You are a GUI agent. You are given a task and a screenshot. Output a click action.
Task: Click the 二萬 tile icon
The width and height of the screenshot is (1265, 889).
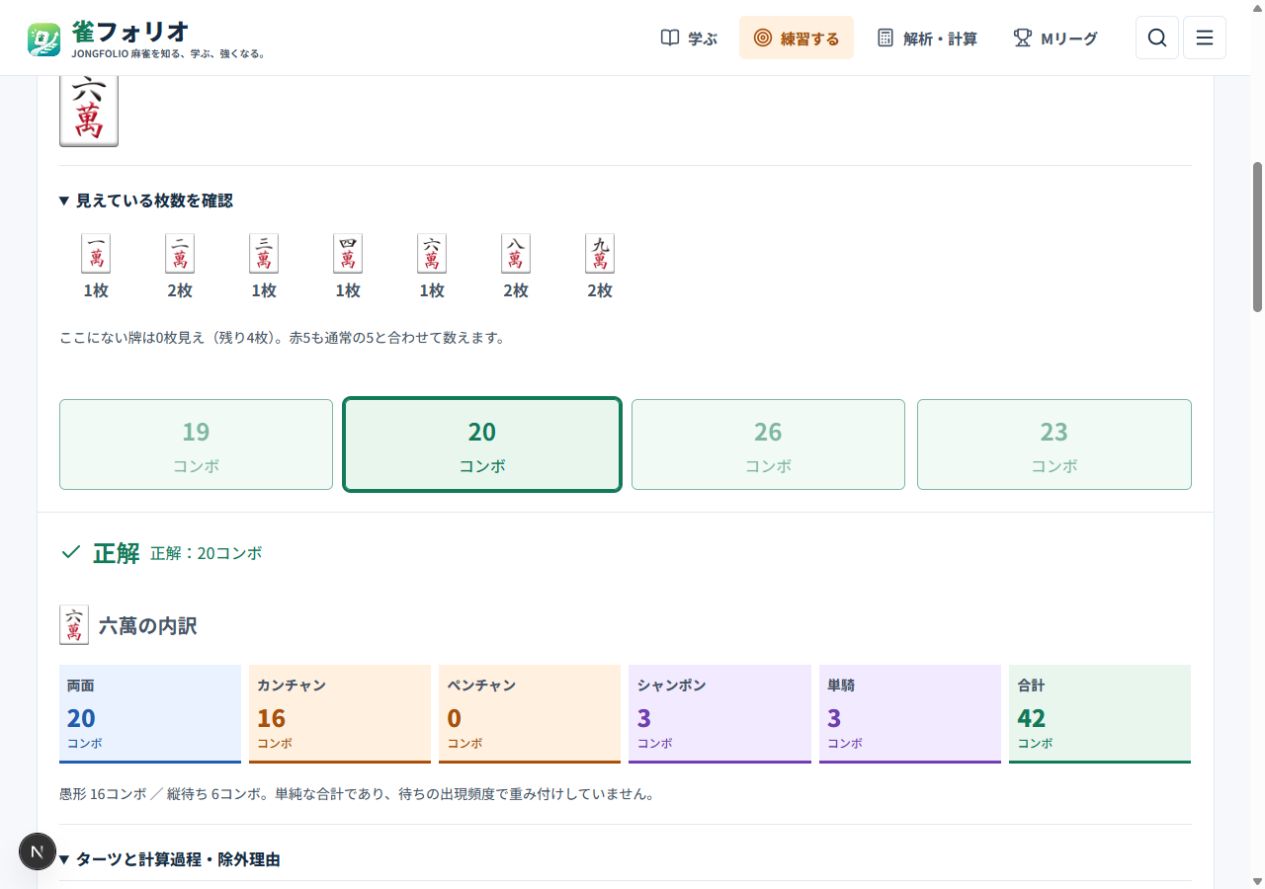point(180,254)
